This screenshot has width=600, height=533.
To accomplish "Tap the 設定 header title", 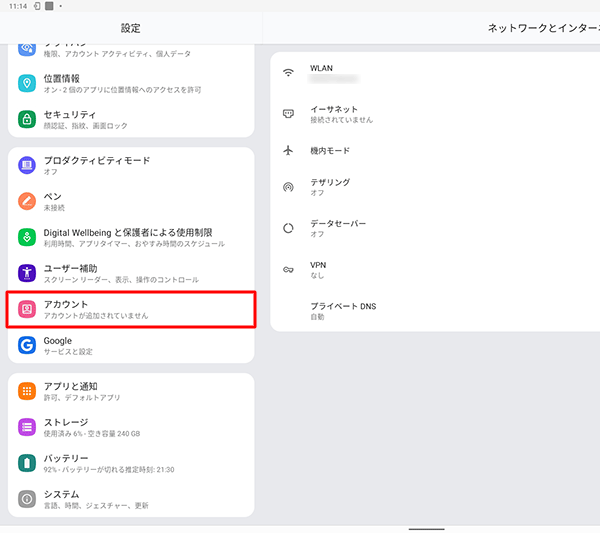I will (130, 28).
